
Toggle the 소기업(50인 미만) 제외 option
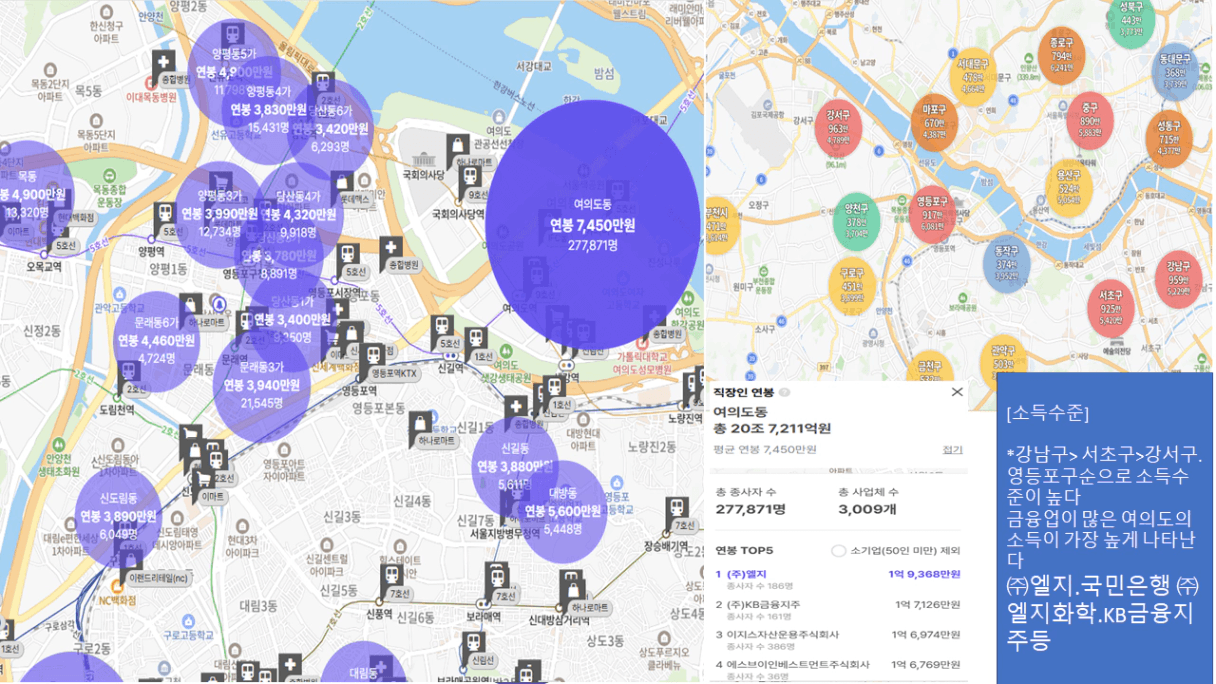838,551
